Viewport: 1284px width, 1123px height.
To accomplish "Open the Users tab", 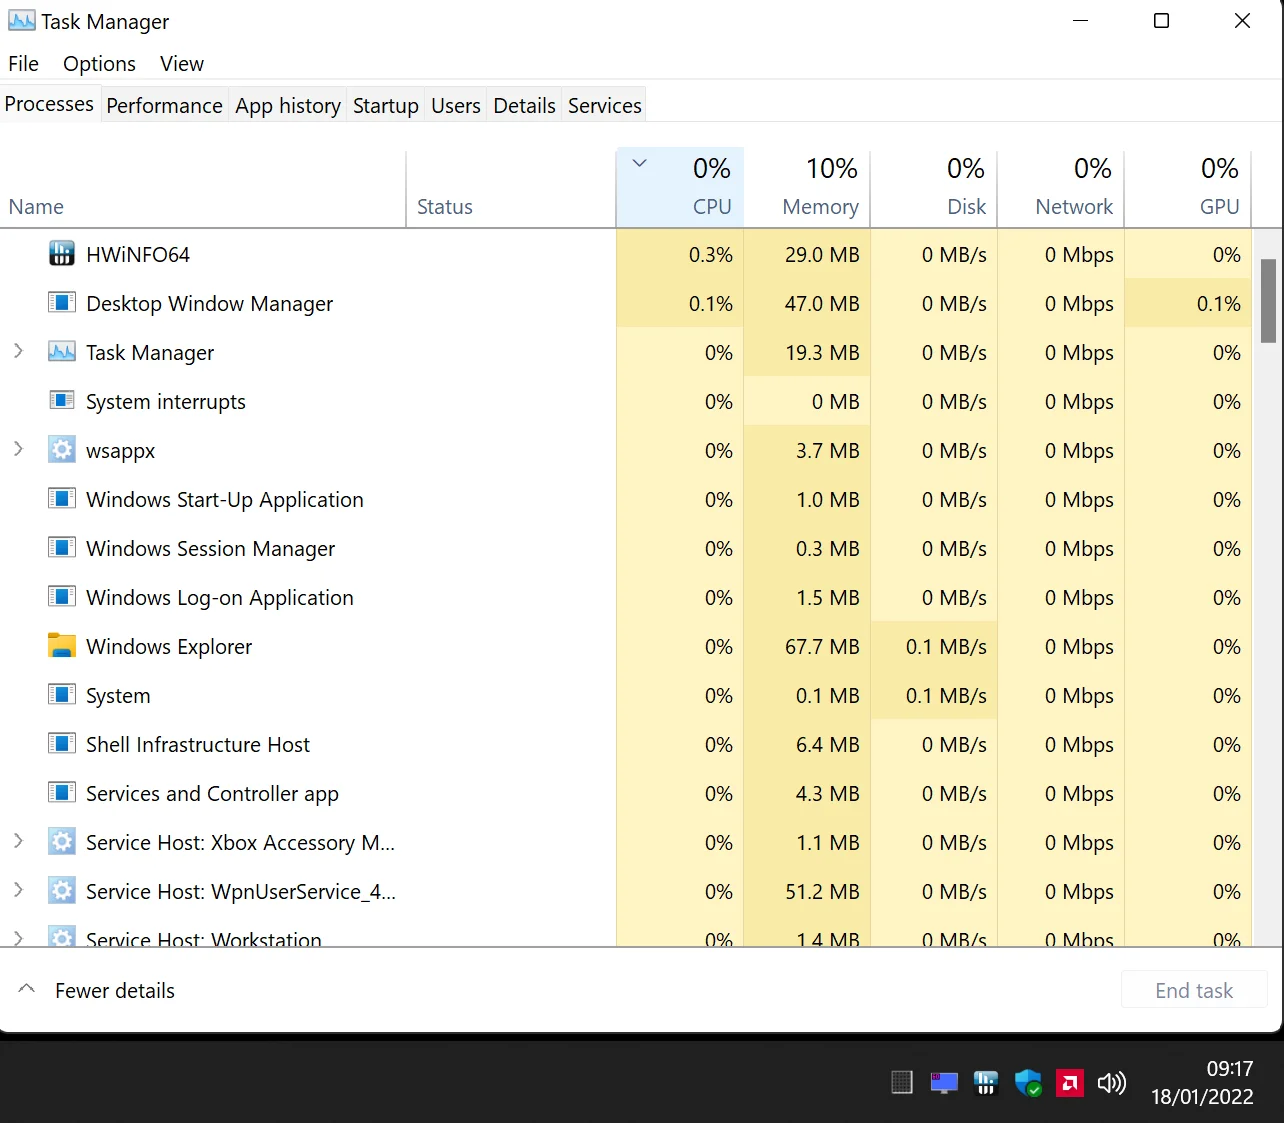I will [456, 106].
